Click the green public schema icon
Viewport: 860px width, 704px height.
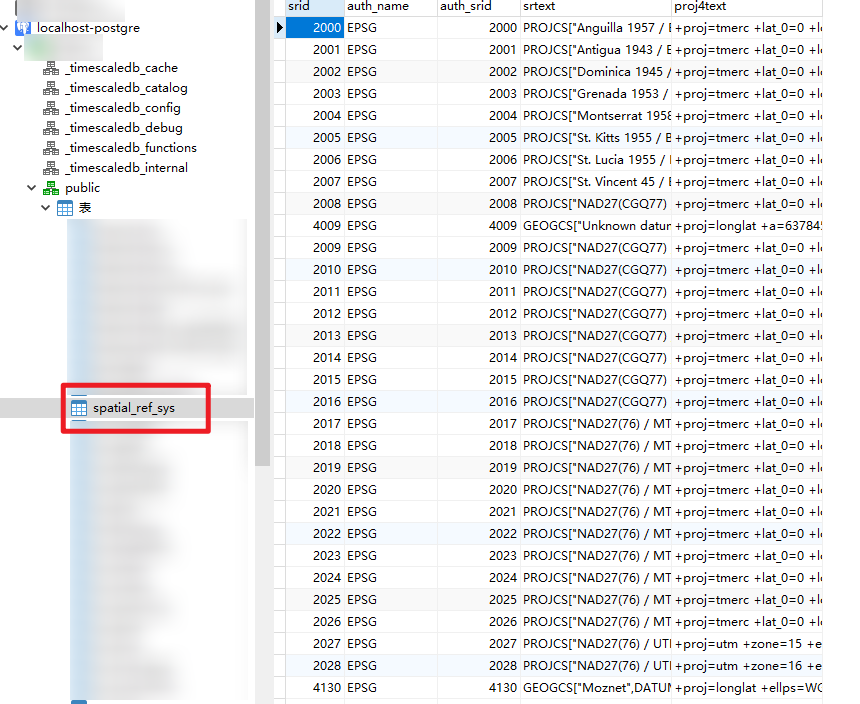[51, 188]
